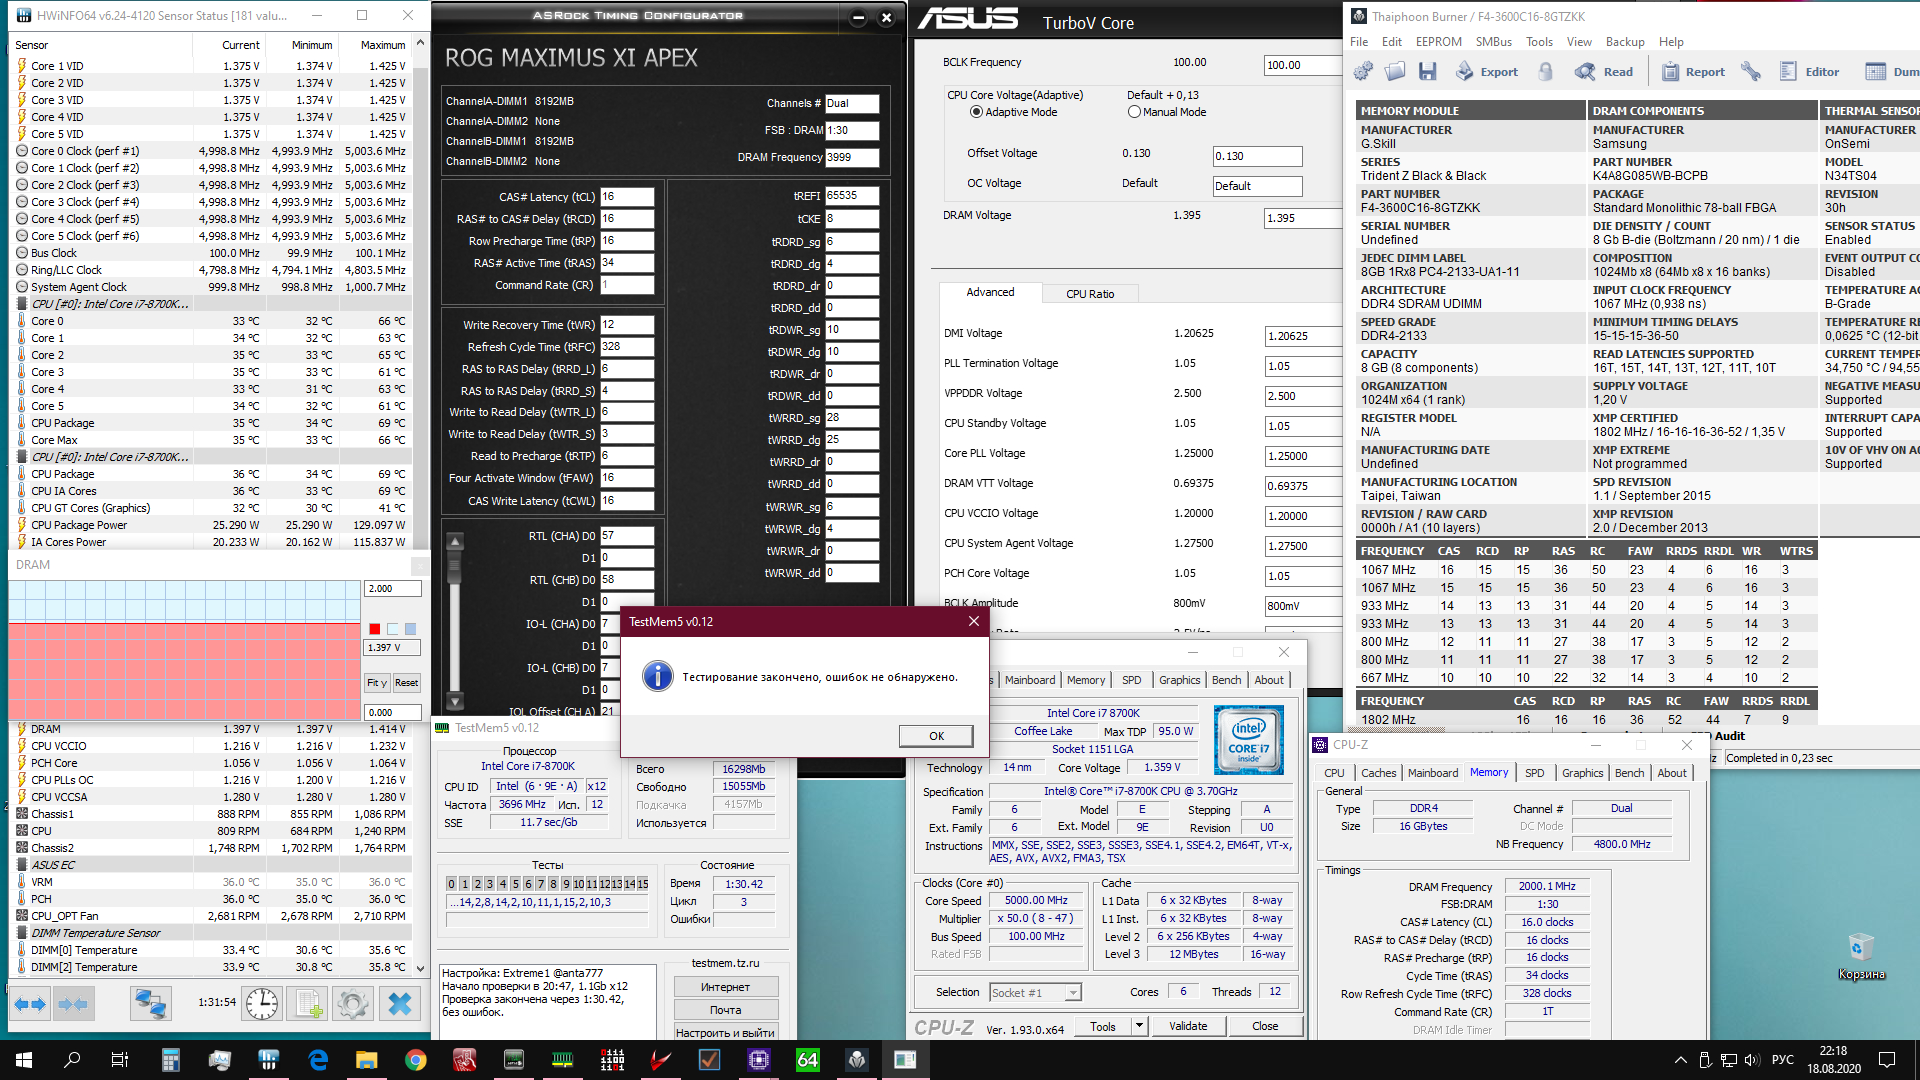This screenshot has height=1080, width=1920.
Task: Click the BCLK Frequency input field
Action: click(1302, 65)
